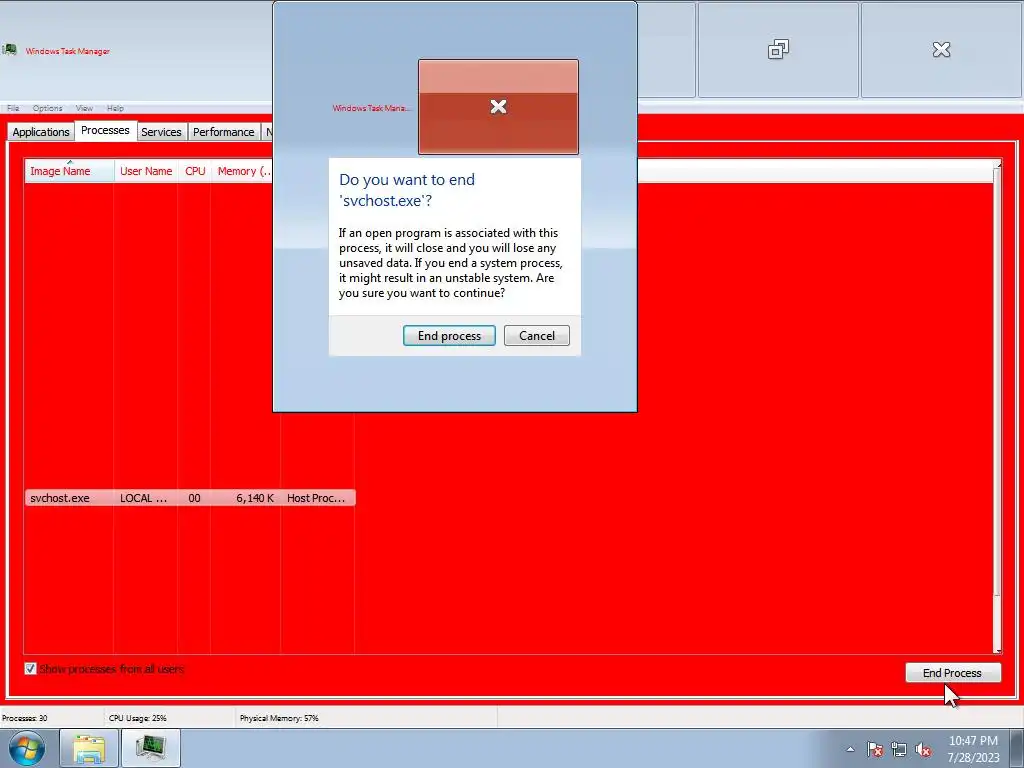Click the LOCAL user name cell
The width and height of the screenshot is (1024, 768).
144,498
